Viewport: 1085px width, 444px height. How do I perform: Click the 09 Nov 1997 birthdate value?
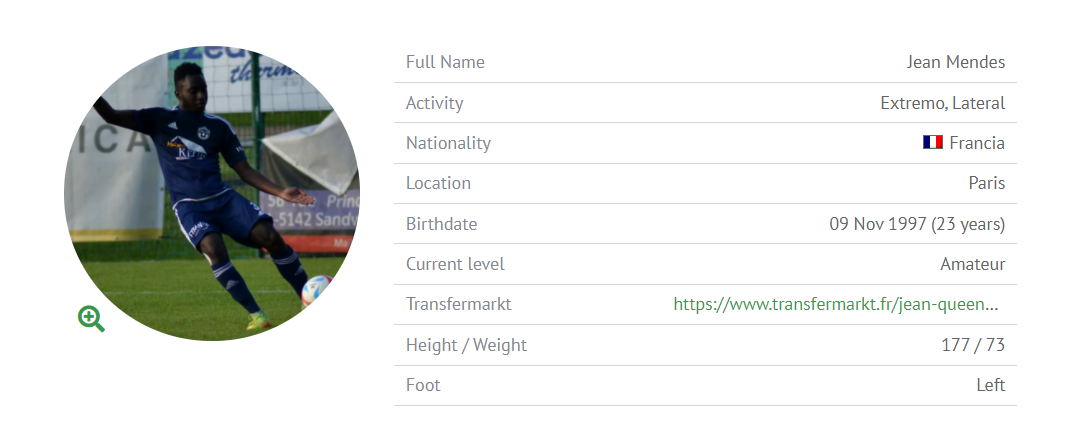coord(917,224)
